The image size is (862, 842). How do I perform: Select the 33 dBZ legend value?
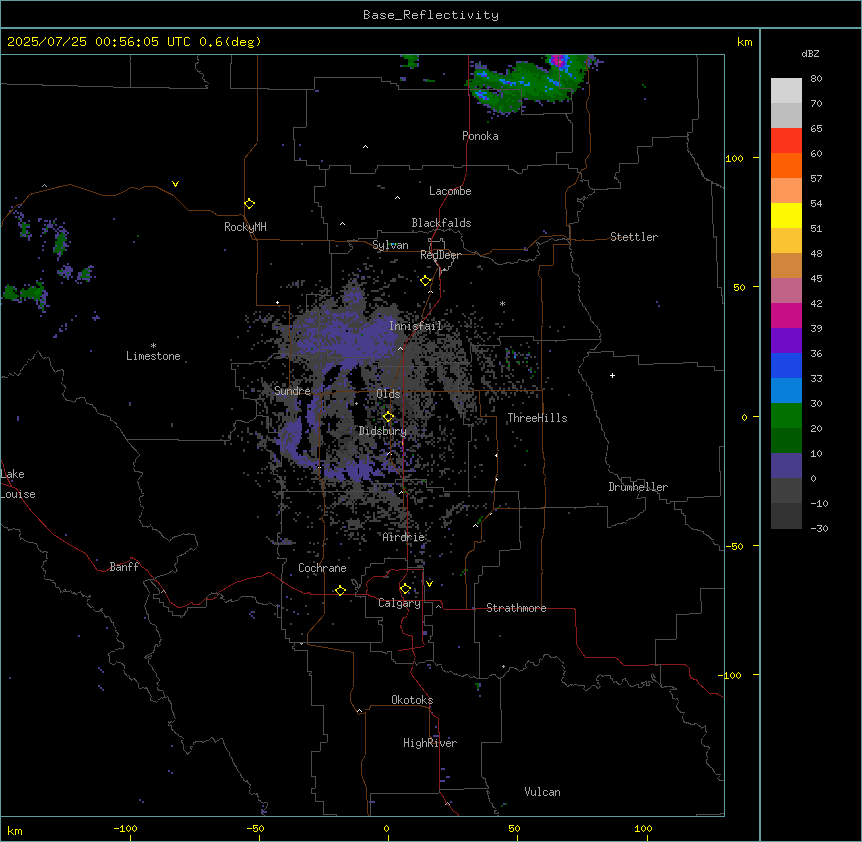(816, 379)
